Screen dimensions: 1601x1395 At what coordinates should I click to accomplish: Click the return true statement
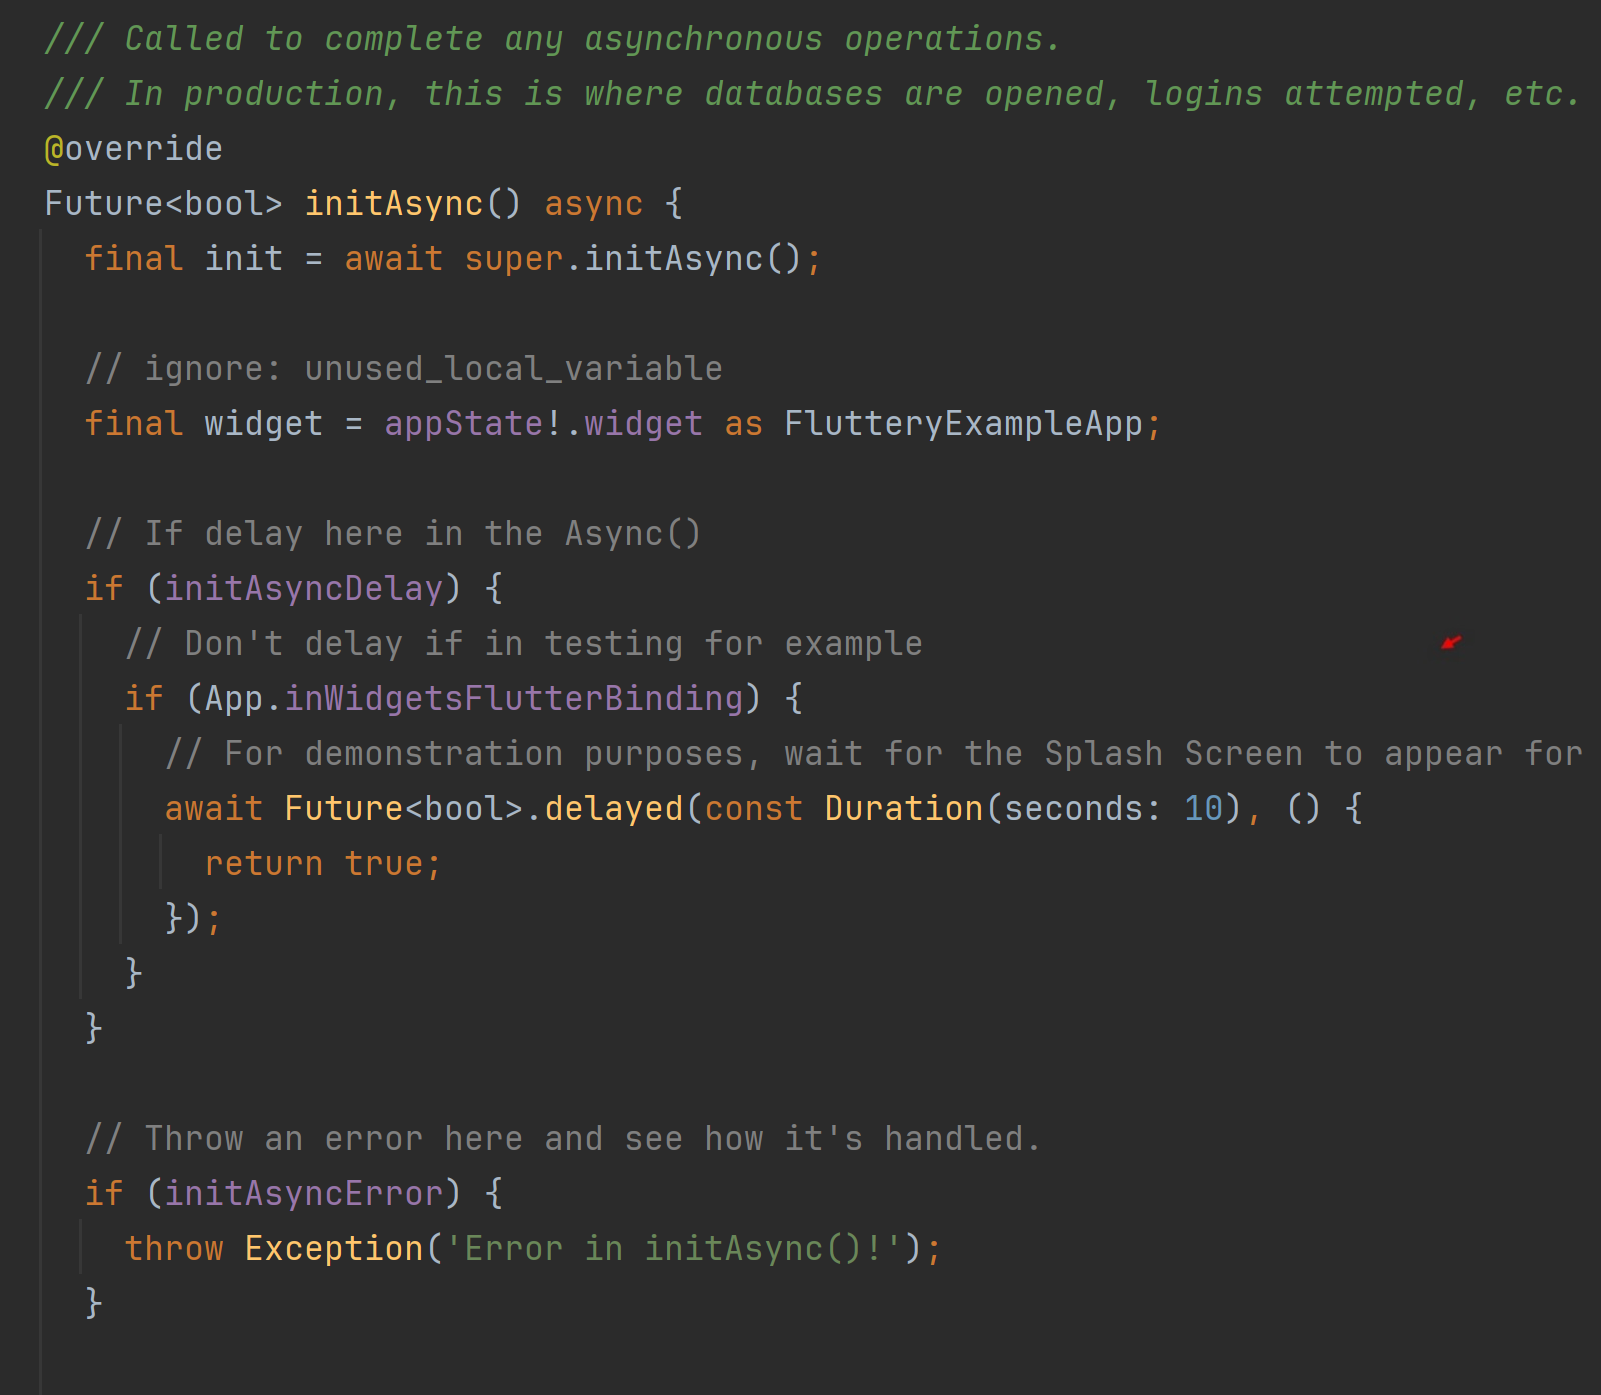322,864
